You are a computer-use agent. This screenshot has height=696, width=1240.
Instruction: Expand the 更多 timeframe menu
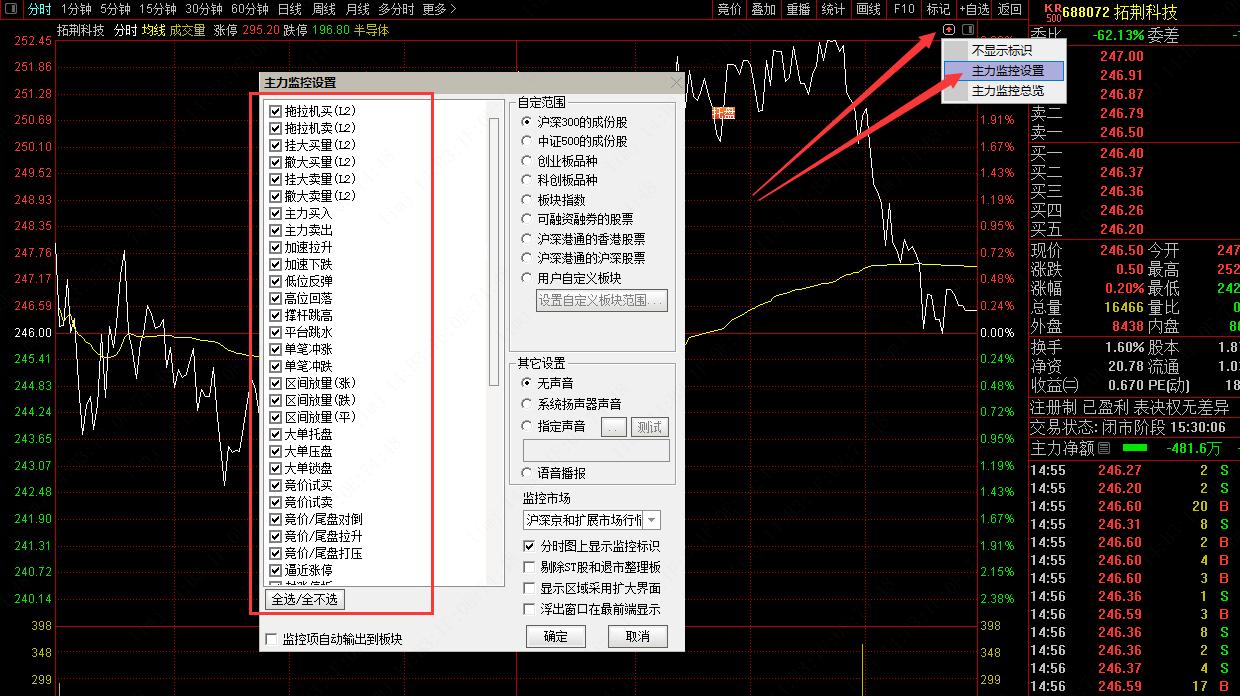pos(439,9)
